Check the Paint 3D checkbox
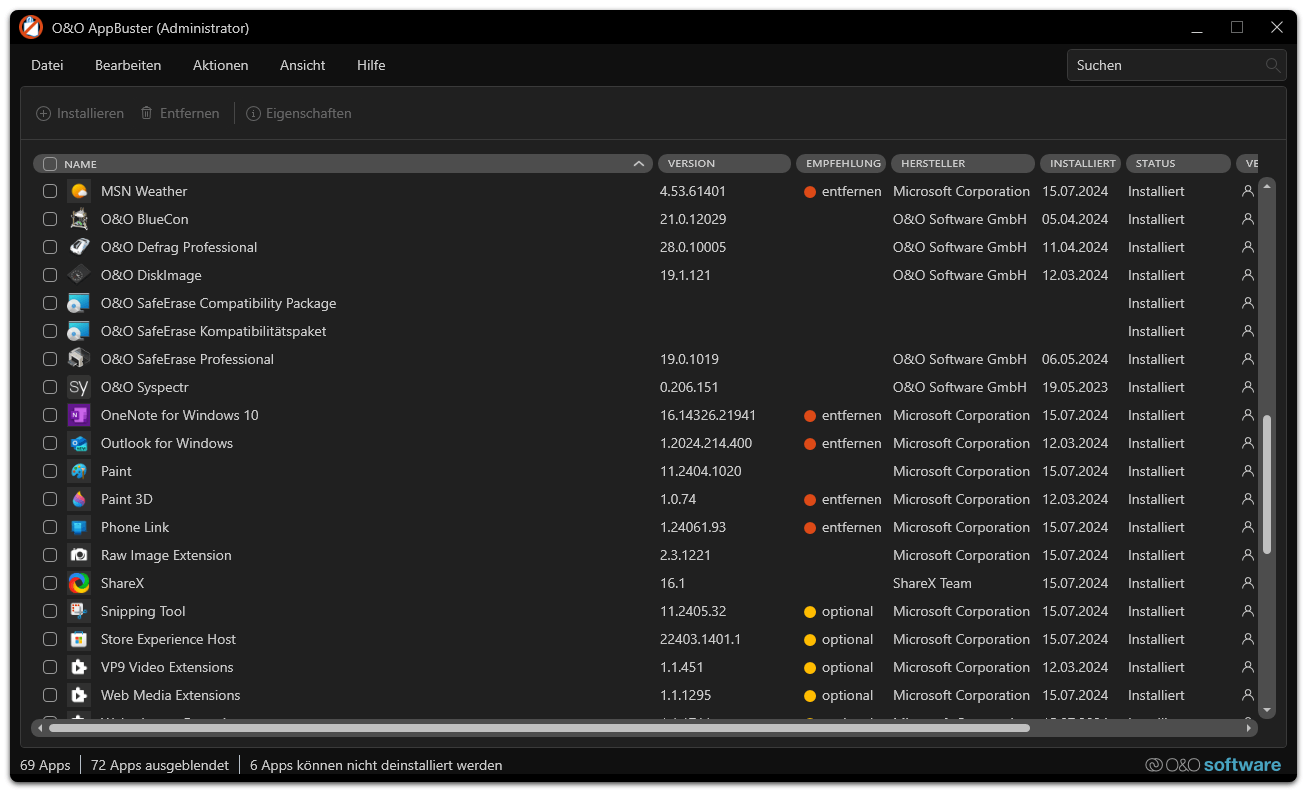 (50, 499)
